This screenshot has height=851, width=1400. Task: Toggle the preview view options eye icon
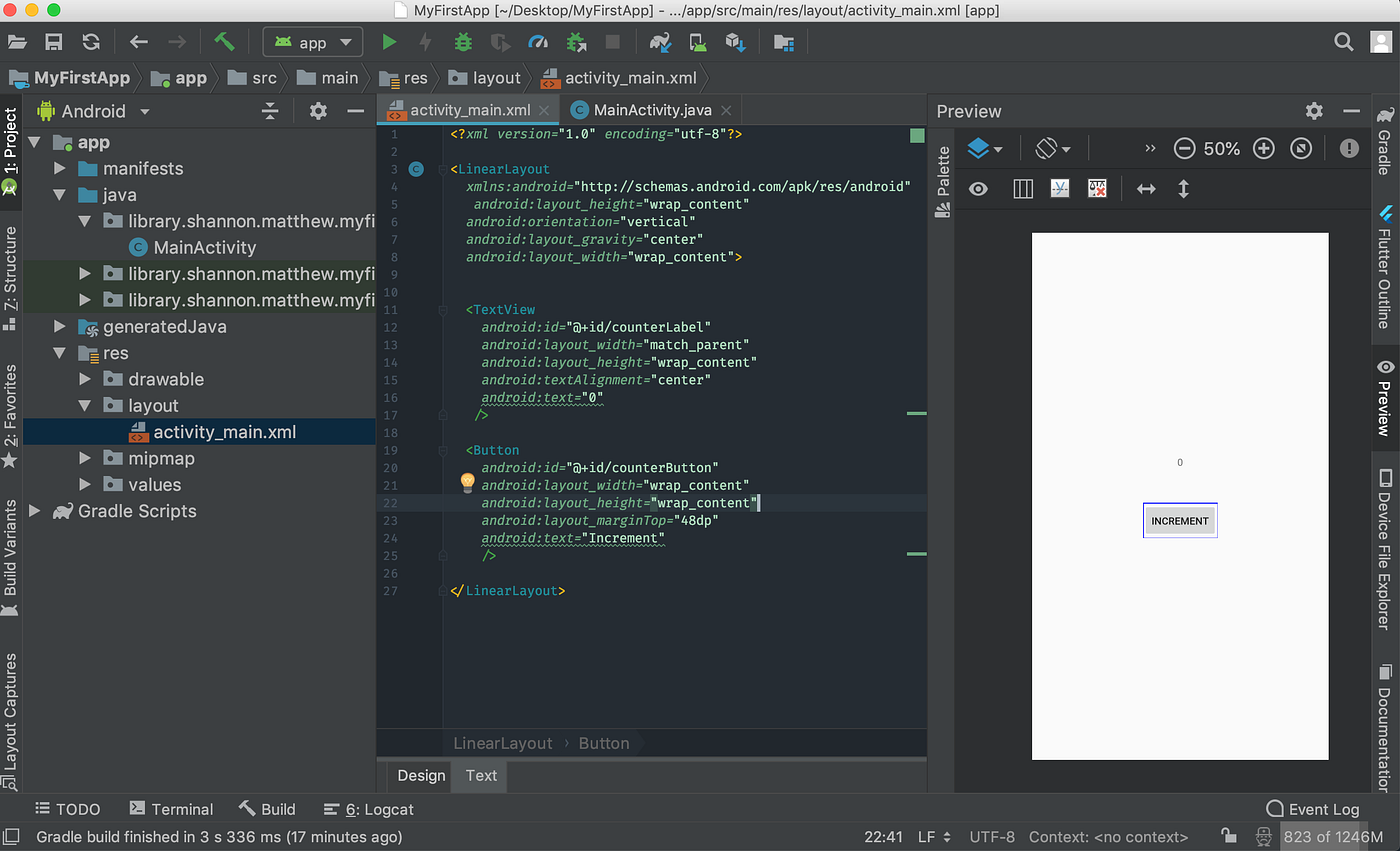[978, 188]
